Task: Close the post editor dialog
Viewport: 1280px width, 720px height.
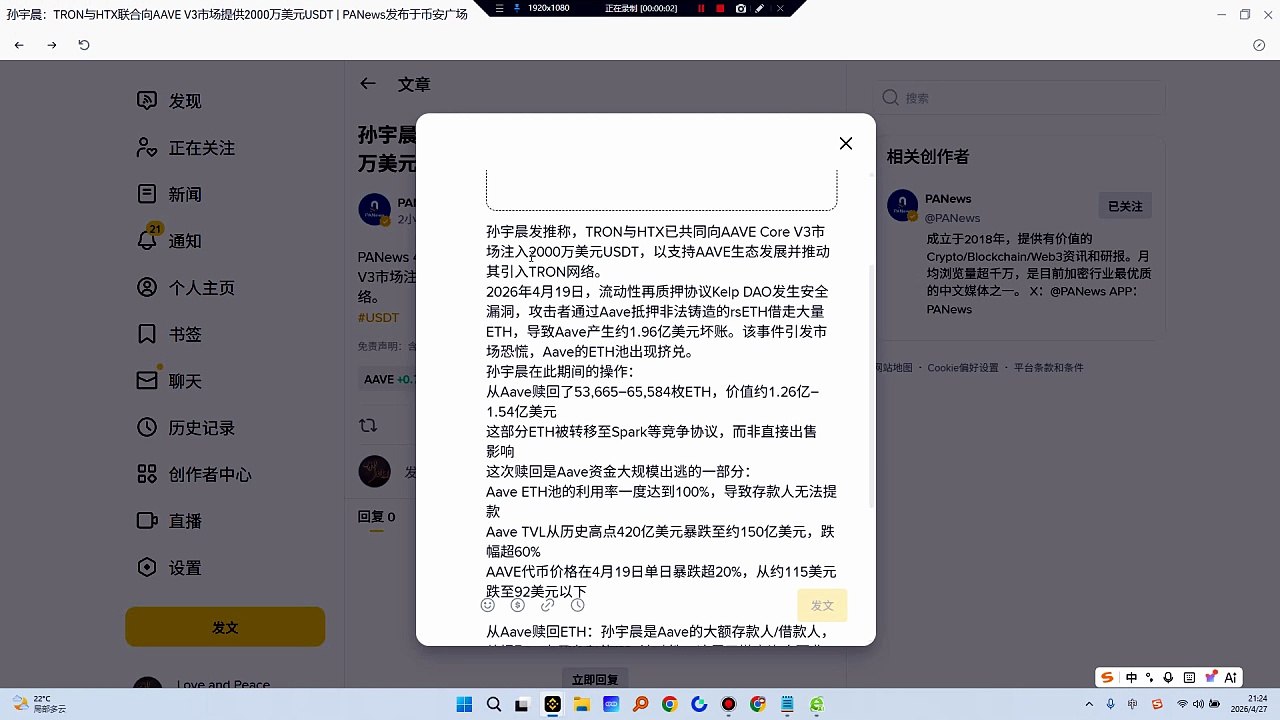Action: click(x=846, y=143)
